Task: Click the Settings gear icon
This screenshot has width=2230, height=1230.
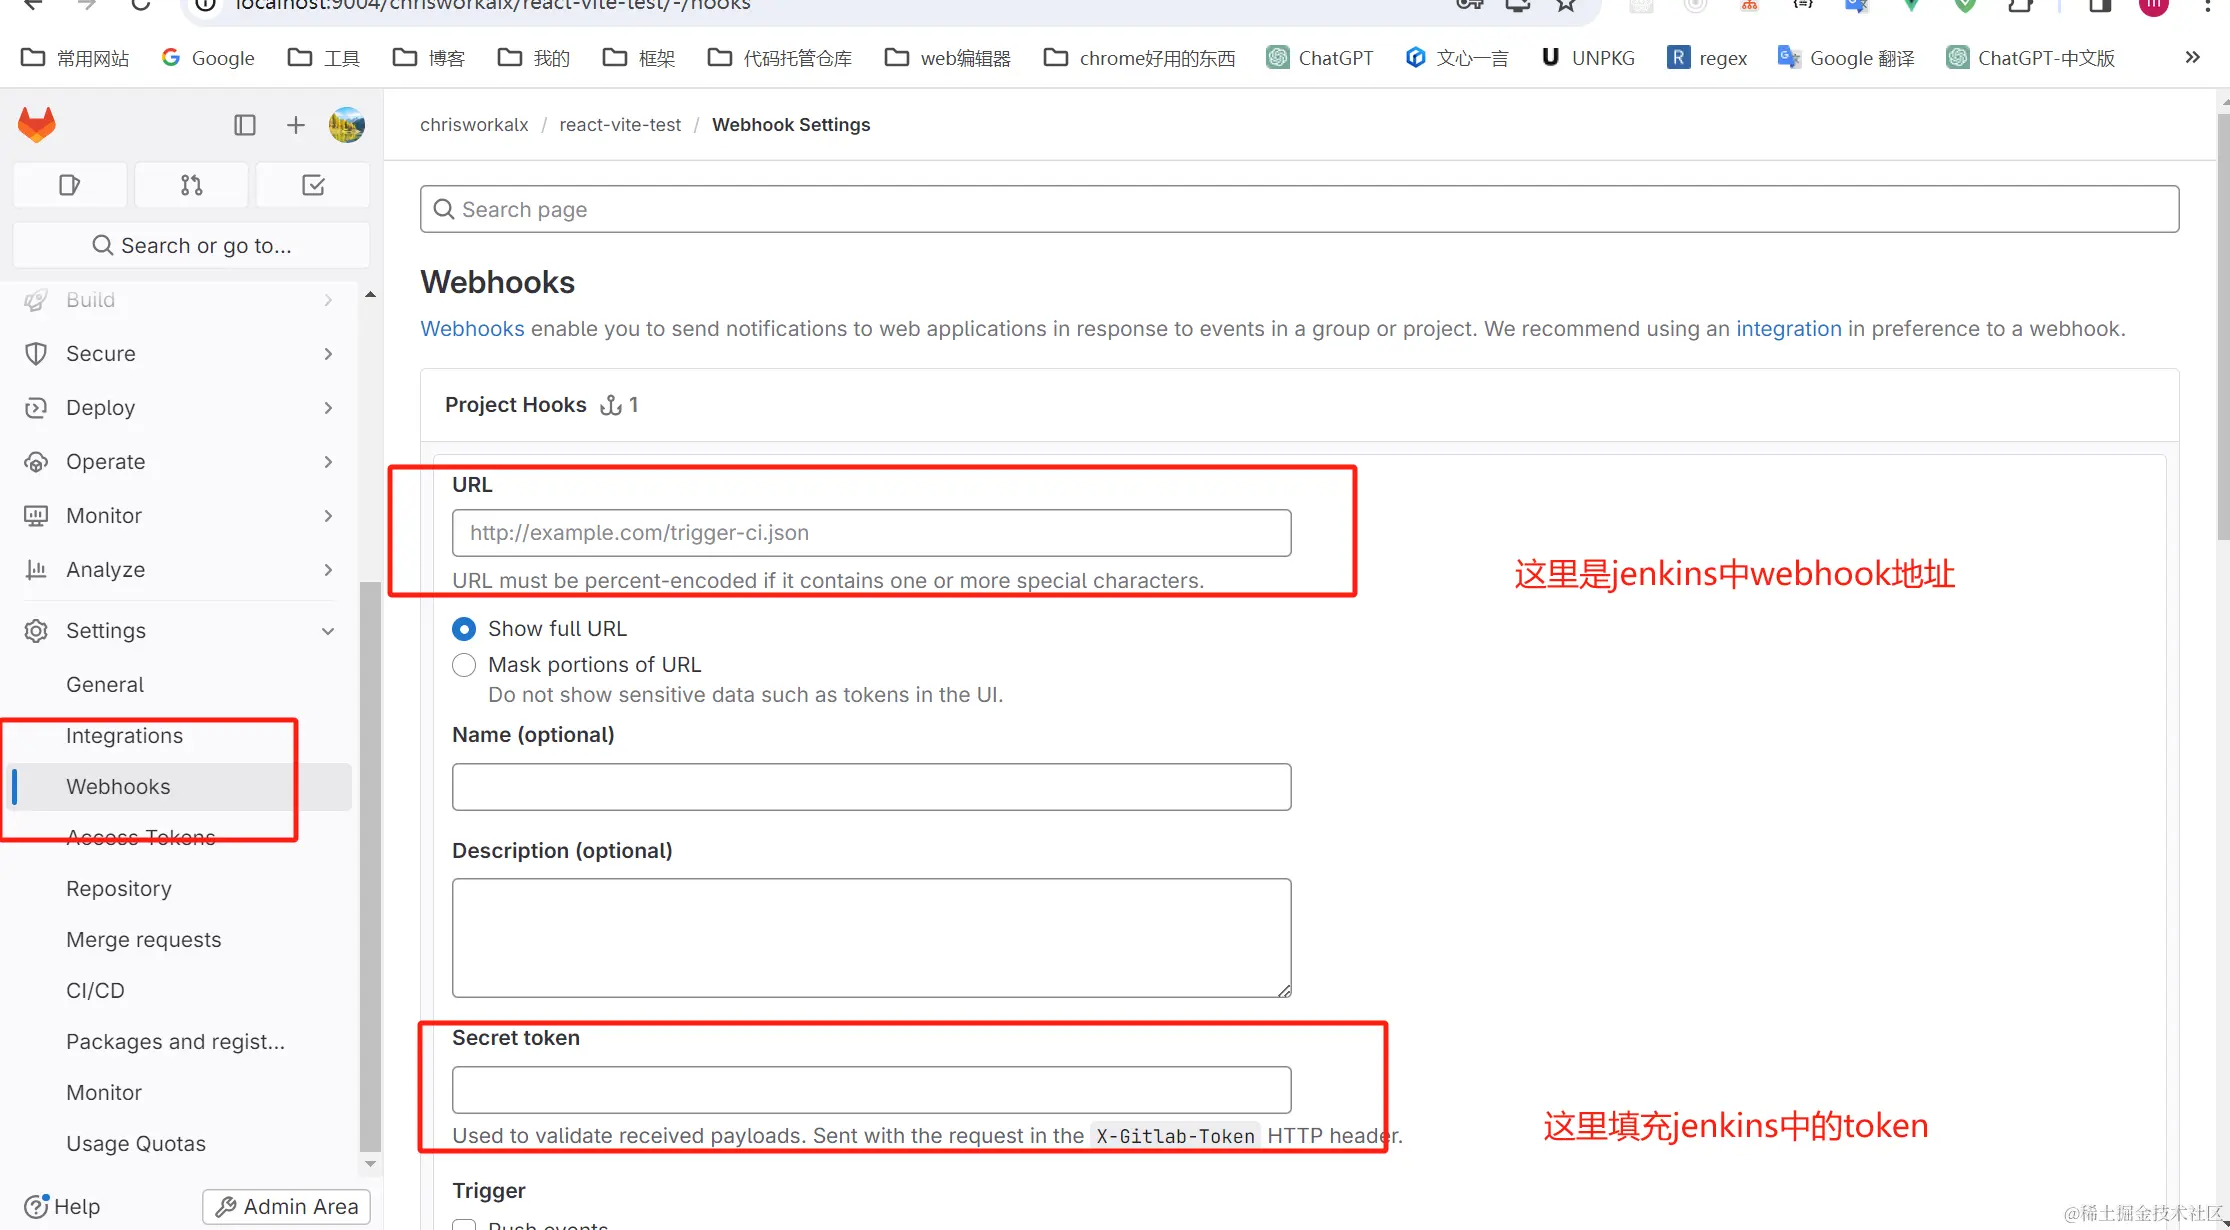Action: coord(36,631)
